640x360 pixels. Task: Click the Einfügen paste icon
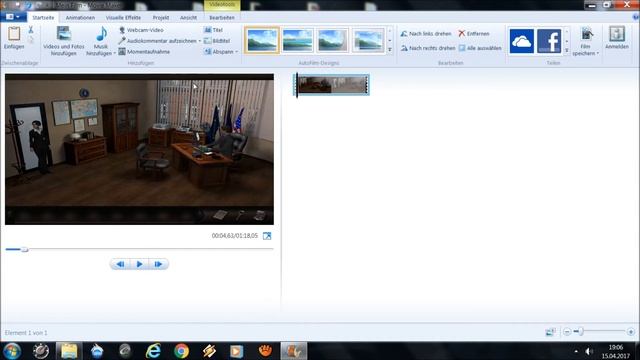coord(14,34)
